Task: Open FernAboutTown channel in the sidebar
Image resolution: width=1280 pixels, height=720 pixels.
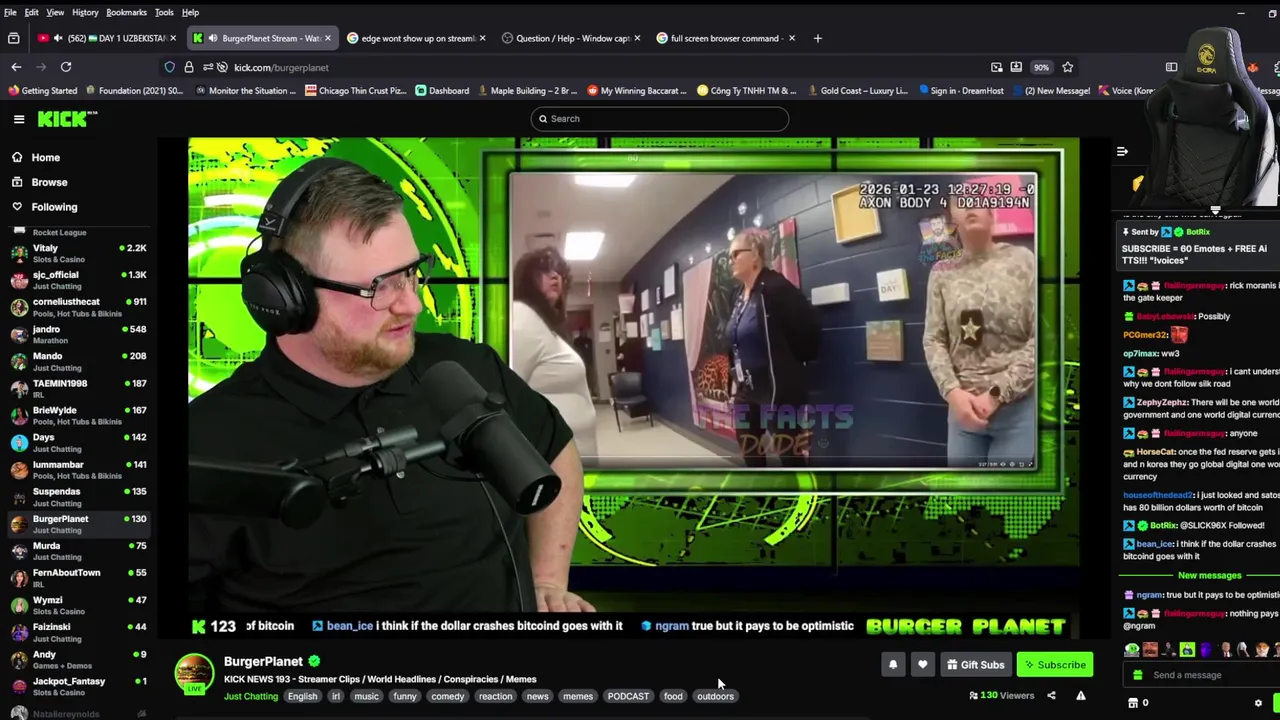Action: 77,578
